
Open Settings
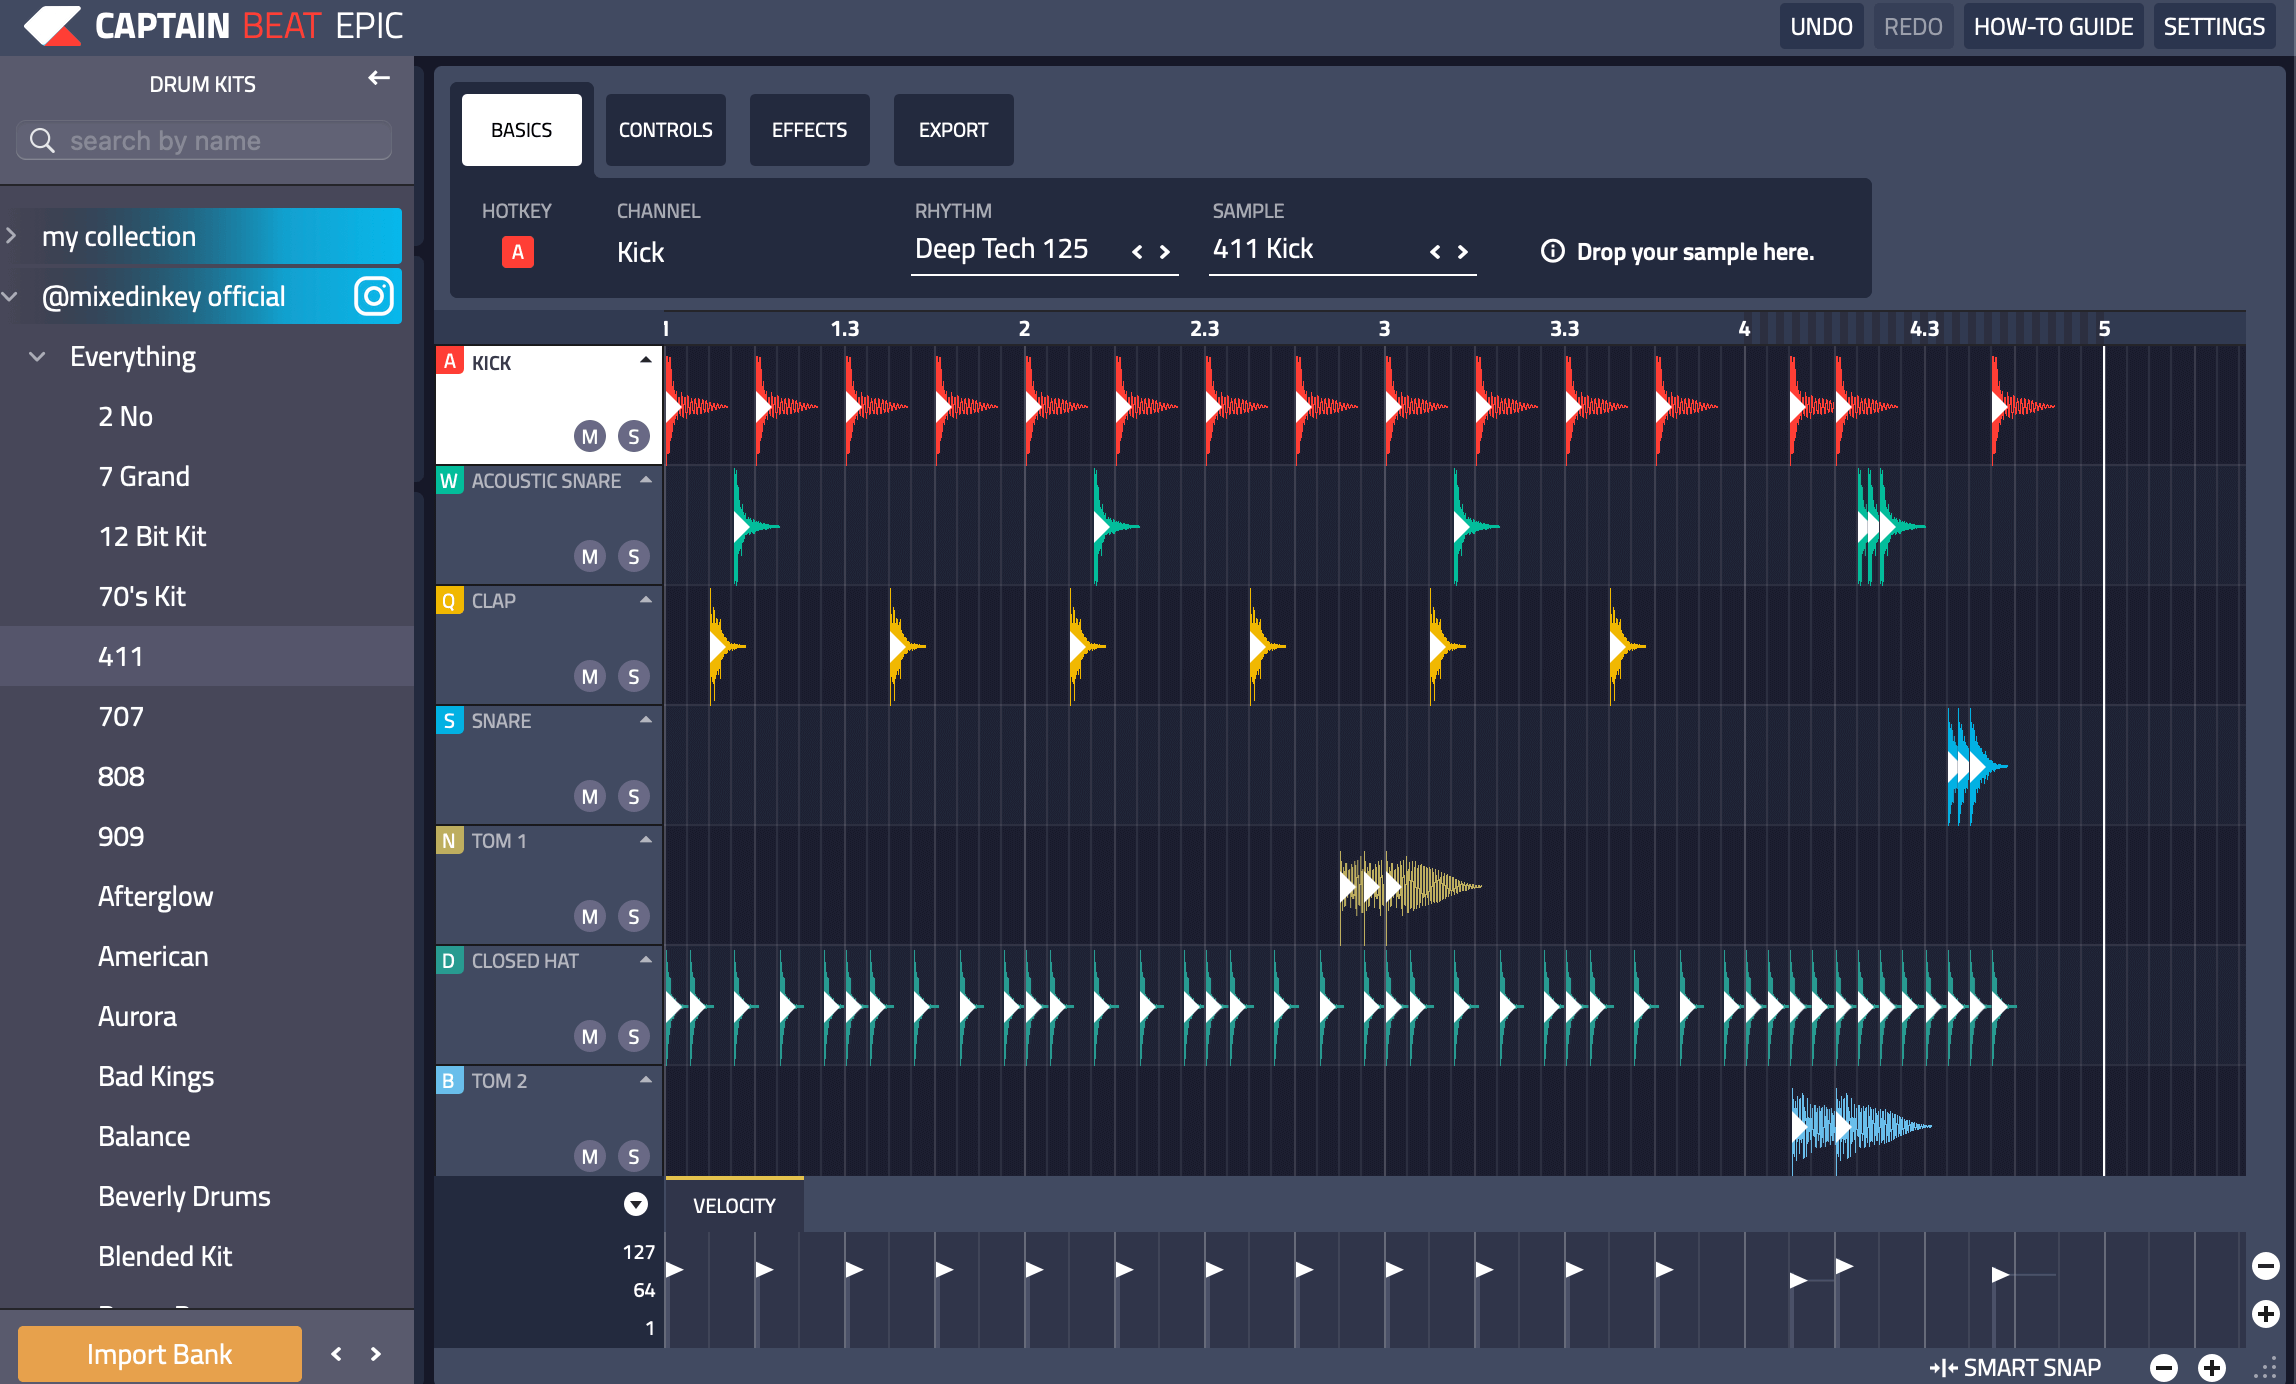coord(2214,26)
